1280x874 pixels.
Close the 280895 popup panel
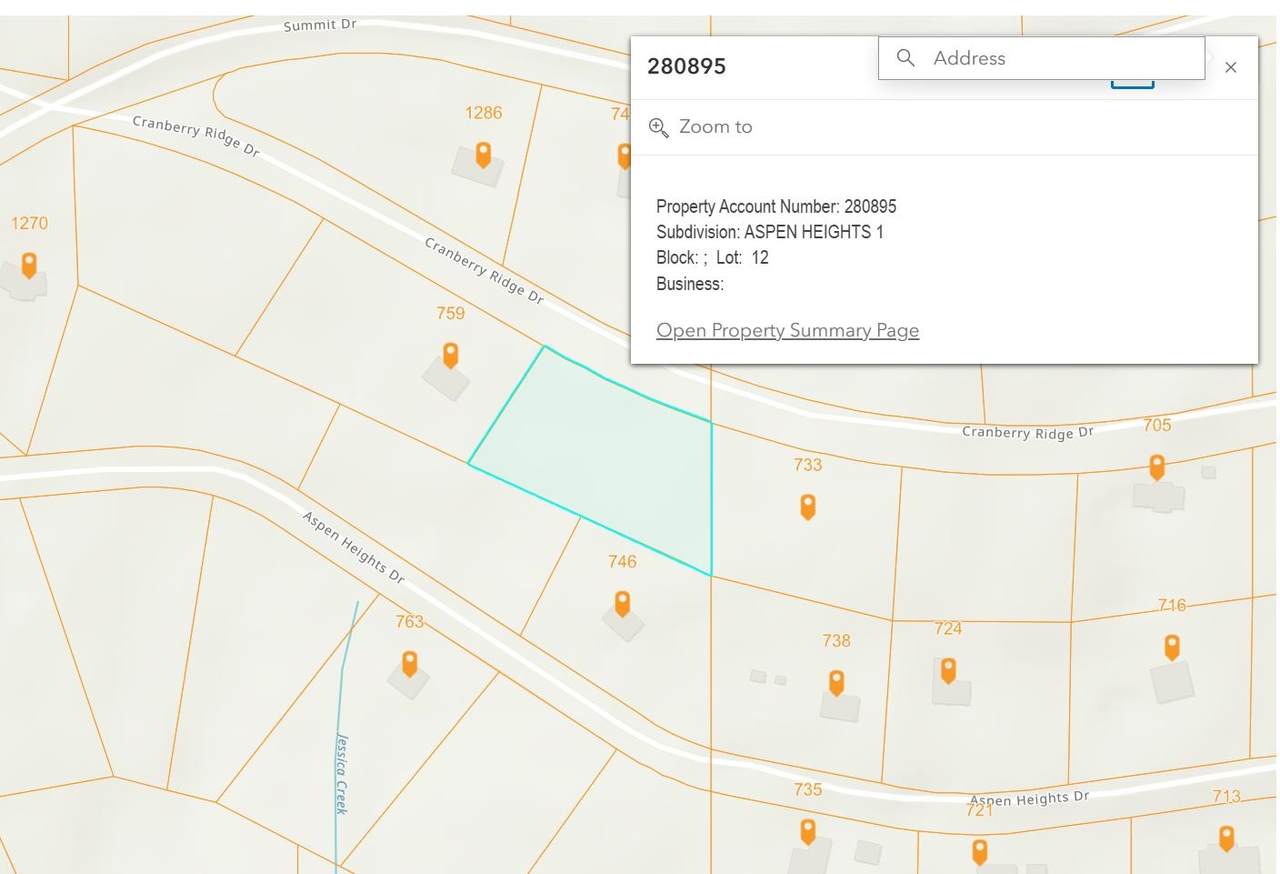click(x=1231, y=67)
